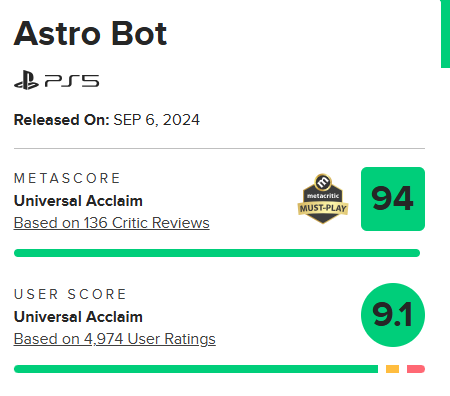The height and width of the screenshot is (396, 450).
Task: Click the Astro Bot title heading
Action: pos(90,34)
